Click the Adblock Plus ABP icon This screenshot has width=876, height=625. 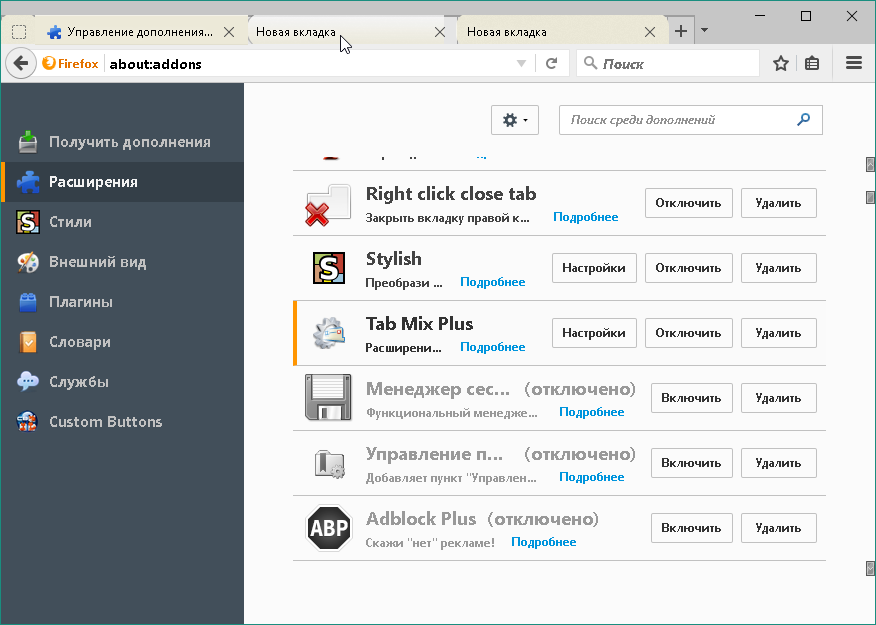pyautogui.click(x=328, y=528)
